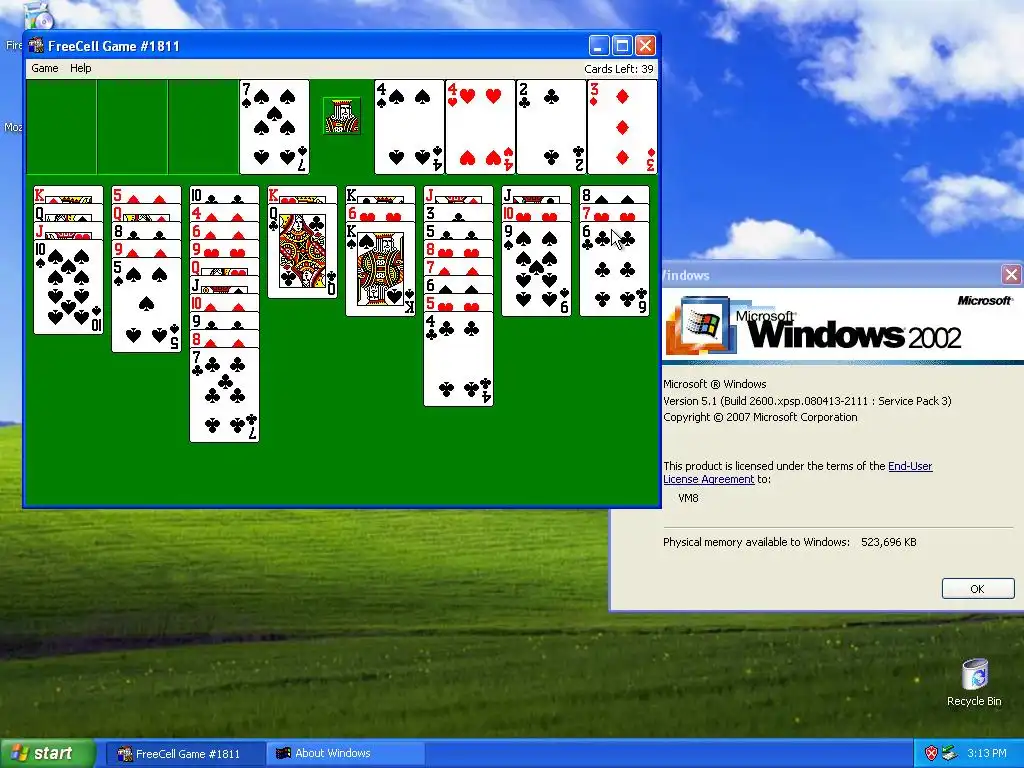The height and width of the screenshot is (768, 1024).
Task: Click the 3 of clubs card
Action: tap(458, 213)
